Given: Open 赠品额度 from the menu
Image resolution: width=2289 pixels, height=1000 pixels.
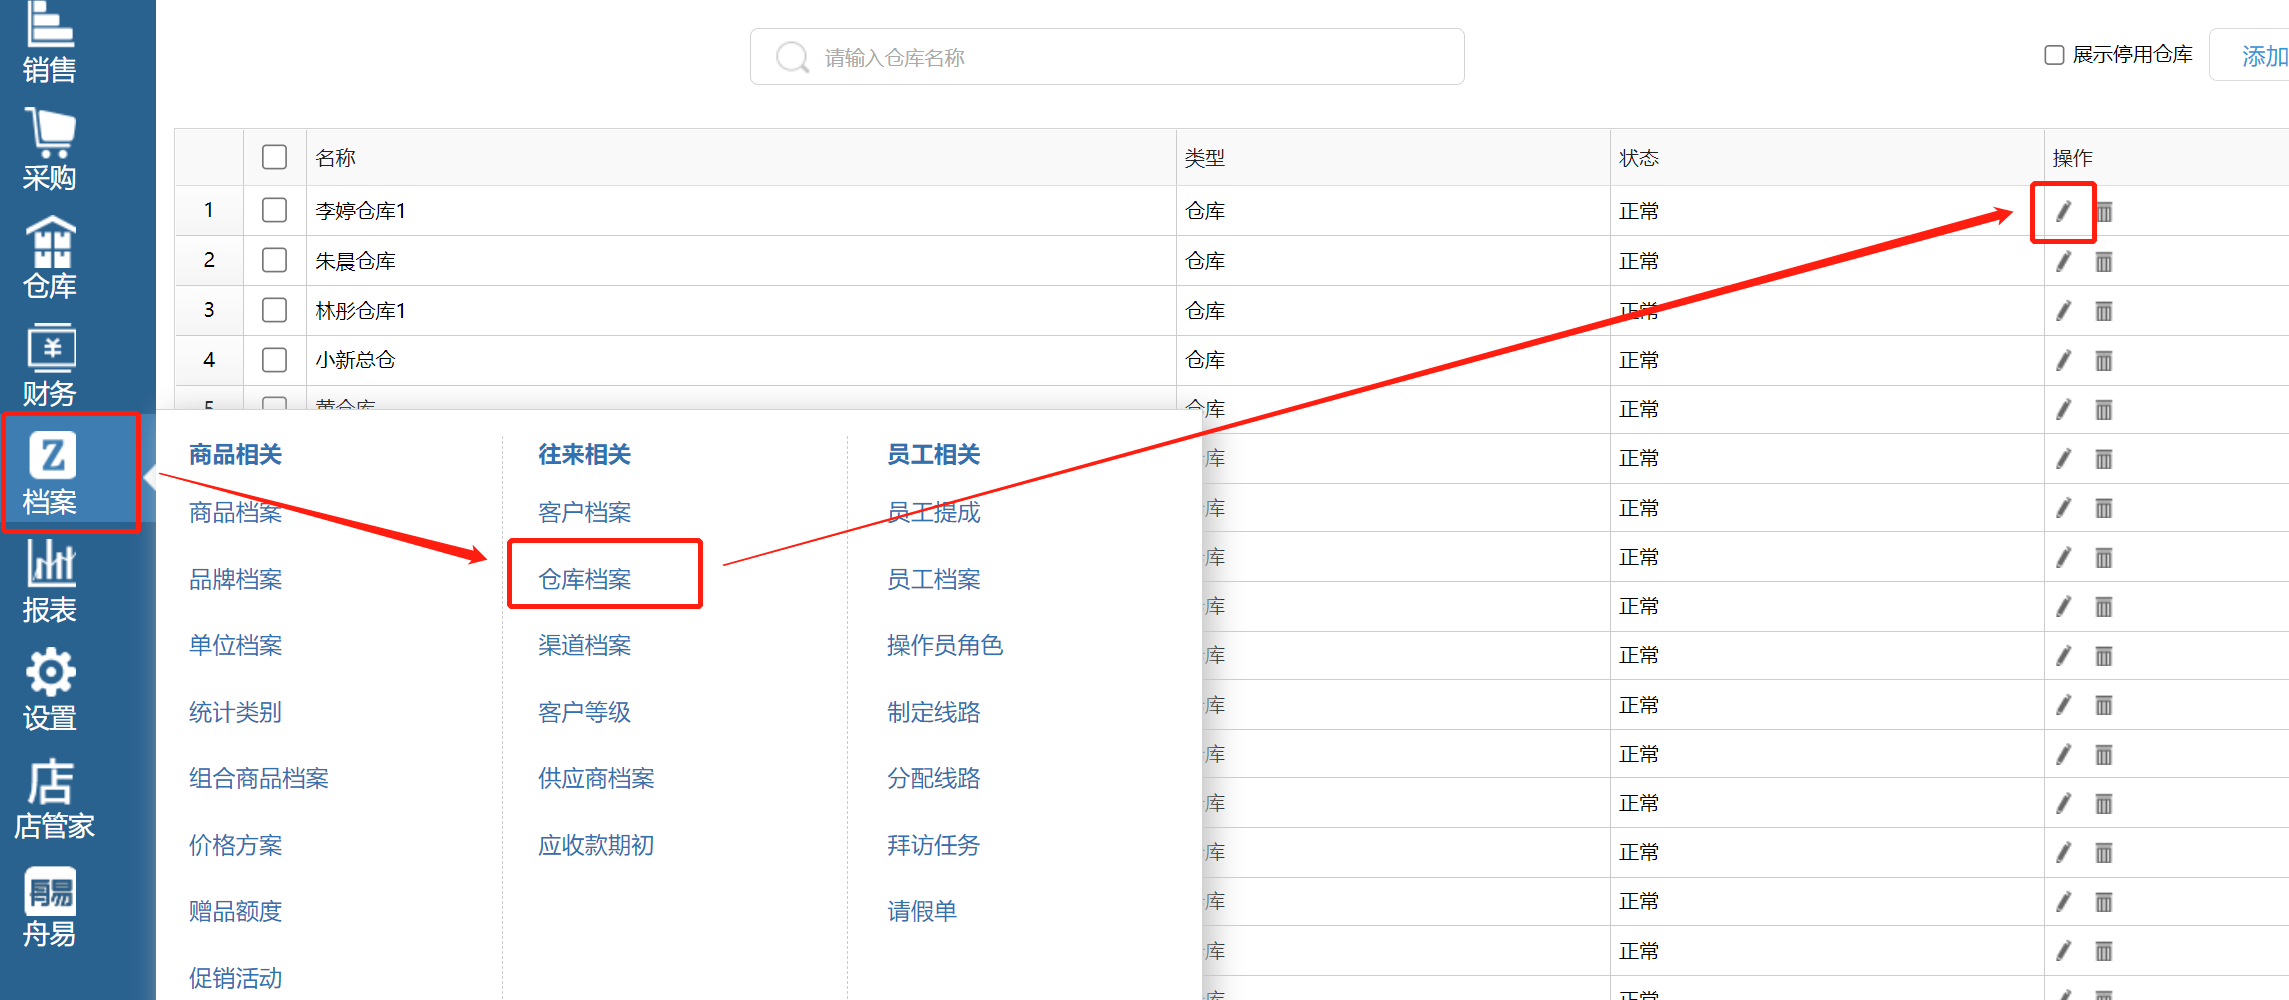Looking at the screenshot, I should coord(236,911).
